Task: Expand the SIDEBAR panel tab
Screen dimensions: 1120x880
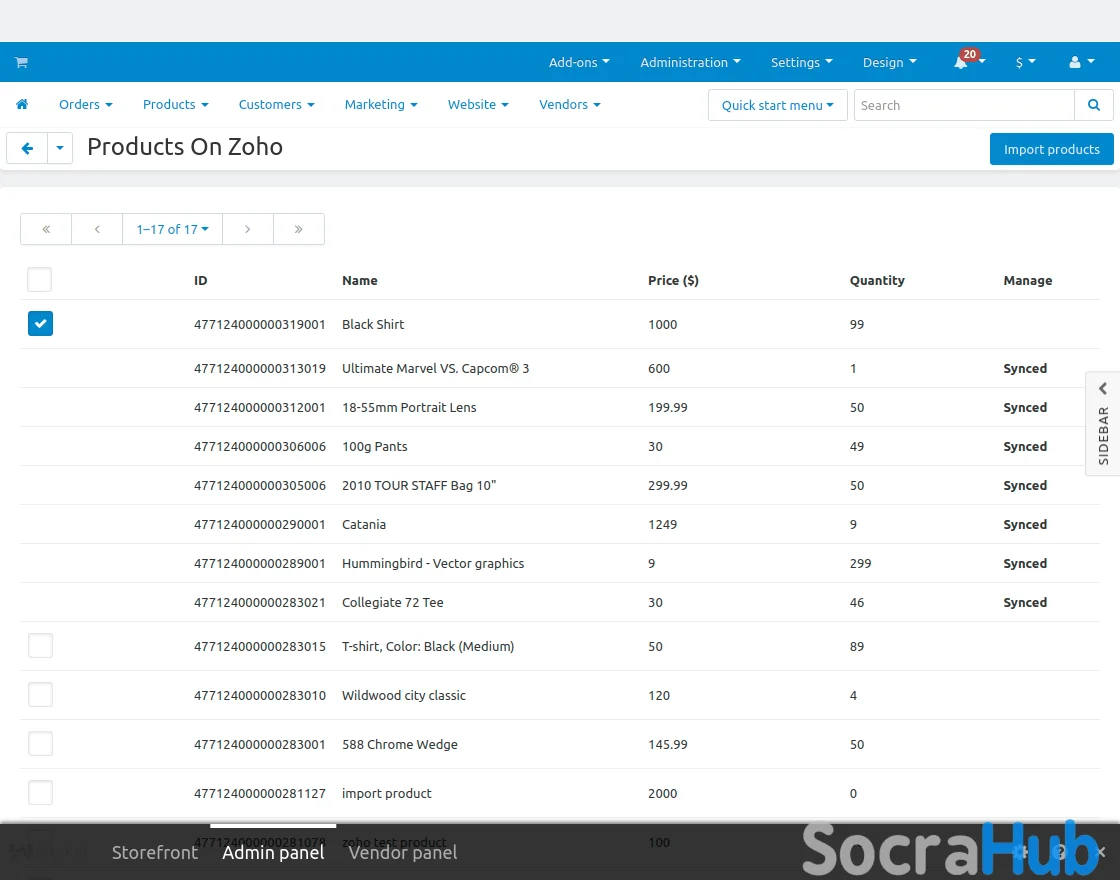Action: (x=1103, y=423)
